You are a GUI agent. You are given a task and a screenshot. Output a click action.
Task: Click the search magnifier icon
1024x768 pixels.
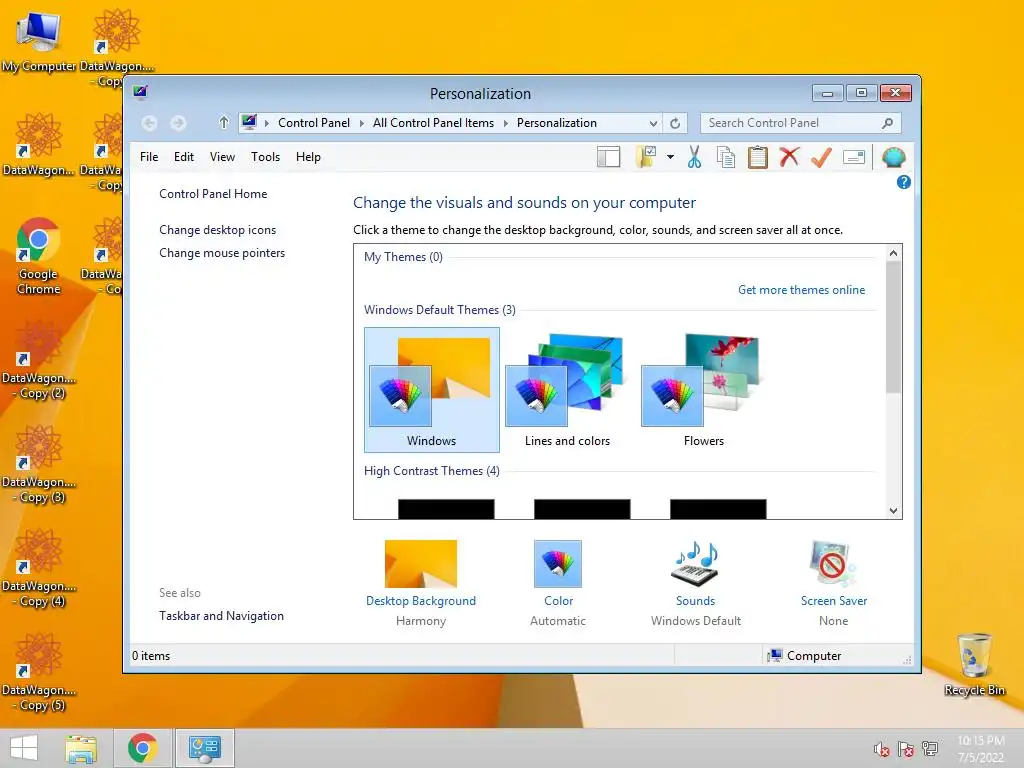coord(888,123)
